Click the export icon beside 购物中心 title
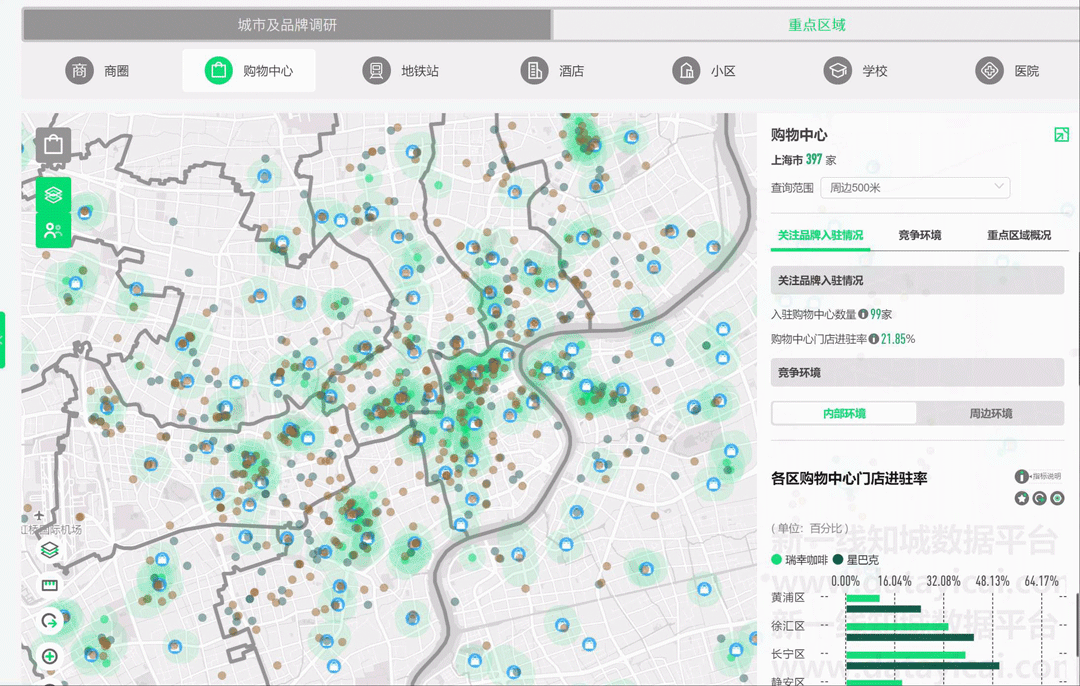This screenshot has width=1080, height=686. pos(1061,135)
